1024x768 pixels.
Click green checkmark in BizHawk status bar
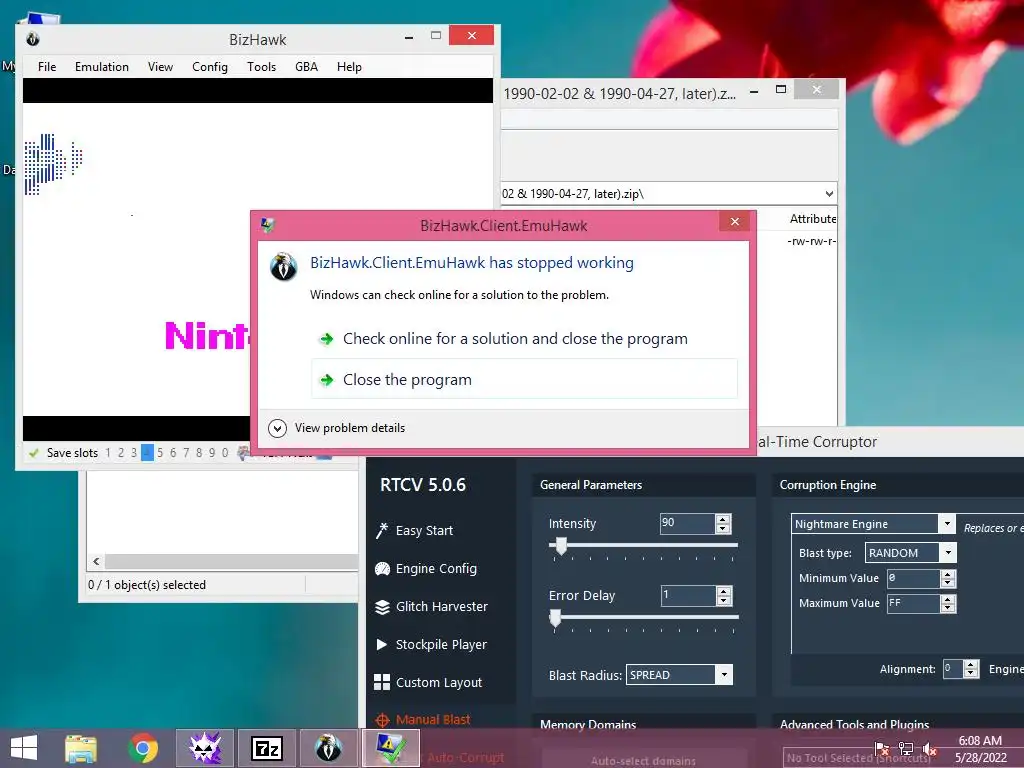[x=33, y=453]
